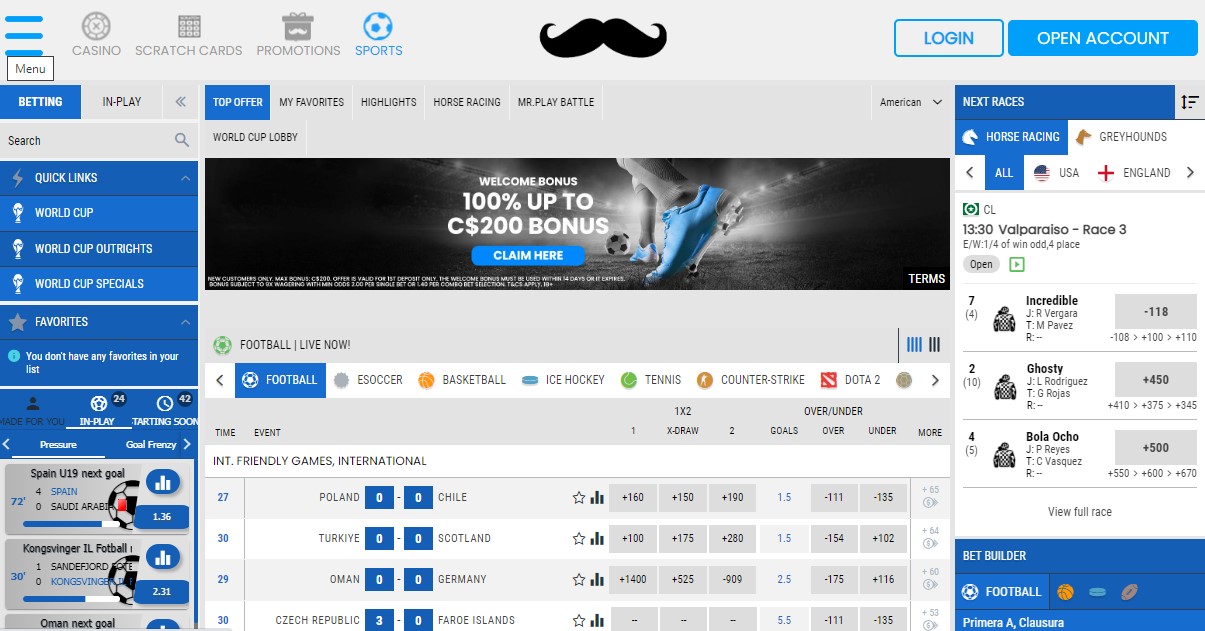Open the Scratch Cards icon
This screenshot has height=631, width=1205.
189,26
